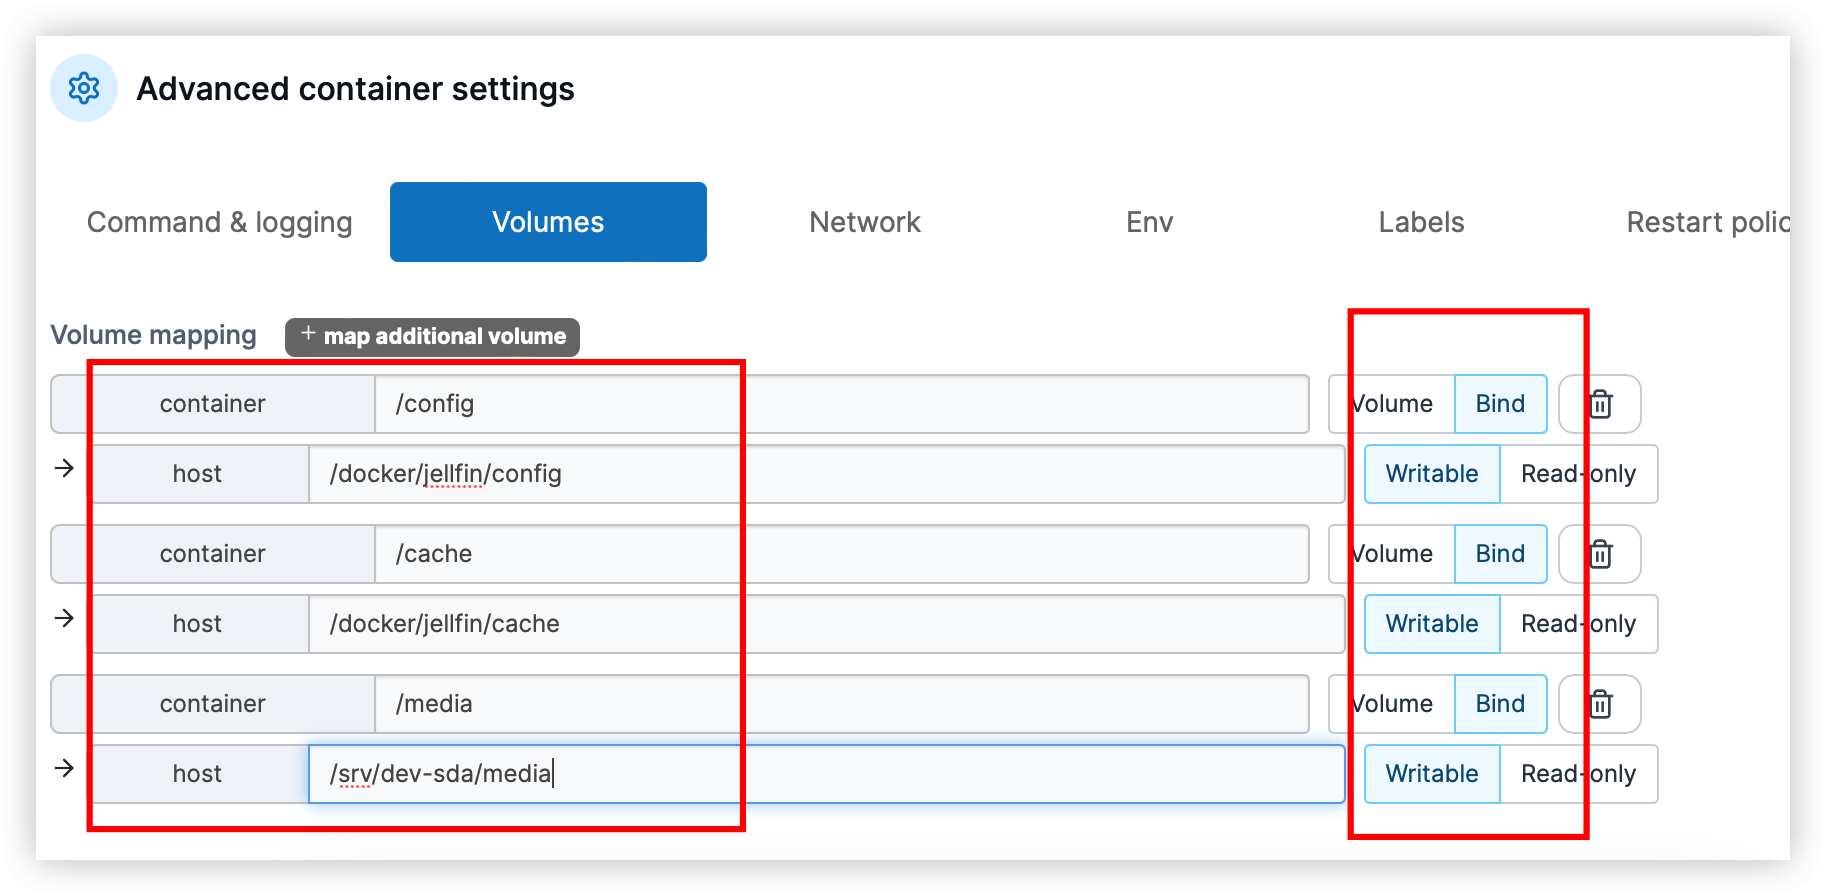This screenshot has width=1826, height=896.
Task: Click the gear icon beside Advanced container settings
Action: click(x=84, y=89)
